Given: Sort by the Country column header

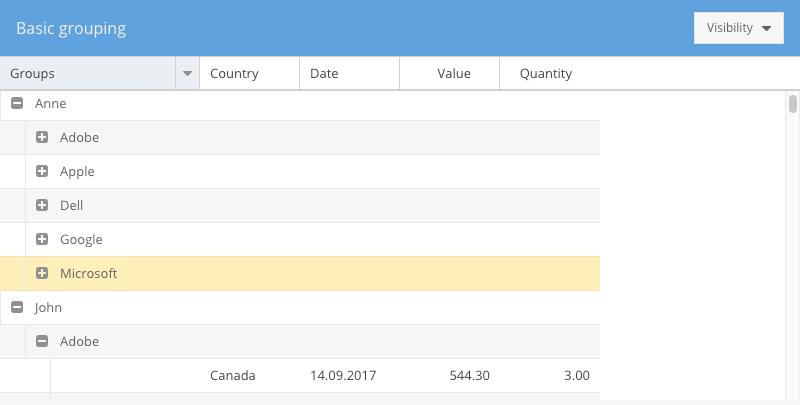Looking at the screenshot, I should [249, 73].
